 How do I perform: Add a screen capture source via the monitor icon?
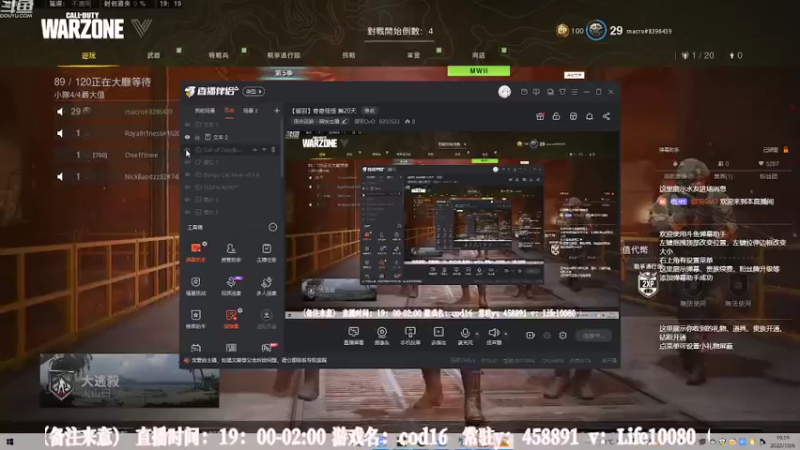tap(354, 335)
